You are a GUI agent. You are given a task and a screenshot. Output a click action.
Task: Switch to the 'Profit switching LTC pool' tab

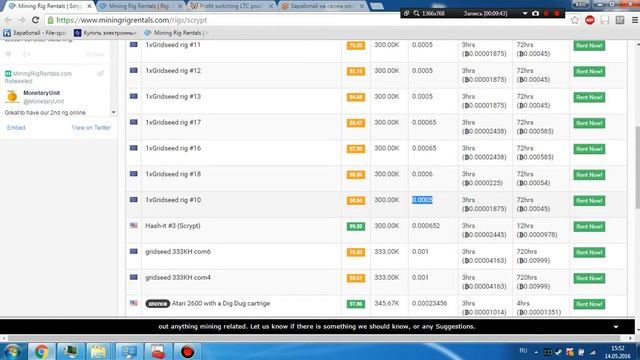click(x=231, y=6)
